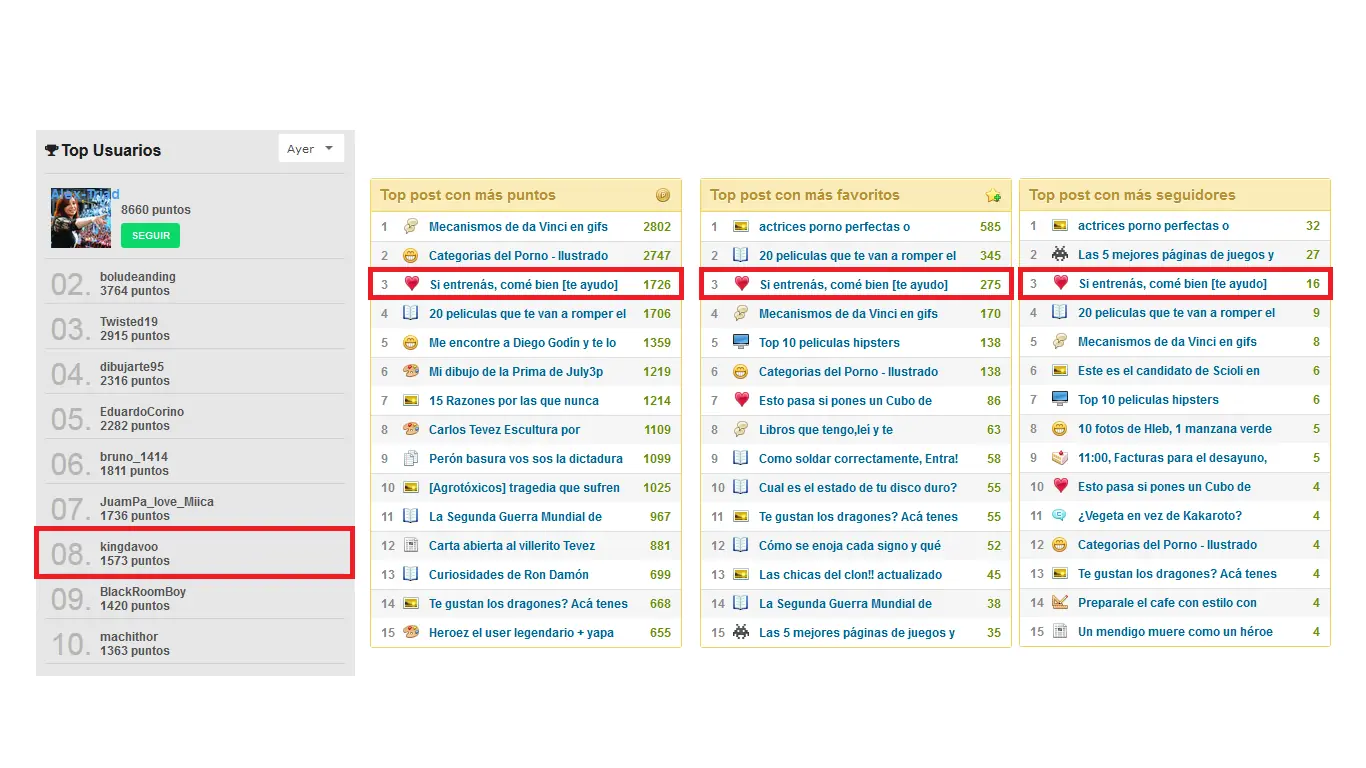Click the book icon beside 'Curiosidades de Ron Damón'
Screen dimensions: 1366x768
coord(410,575)
